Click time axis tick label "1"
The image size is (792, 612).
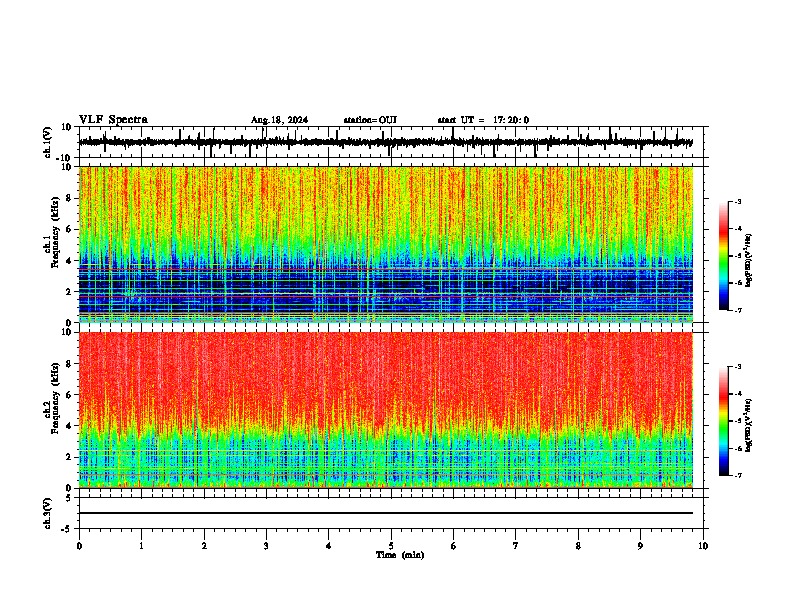pos(141,546)
